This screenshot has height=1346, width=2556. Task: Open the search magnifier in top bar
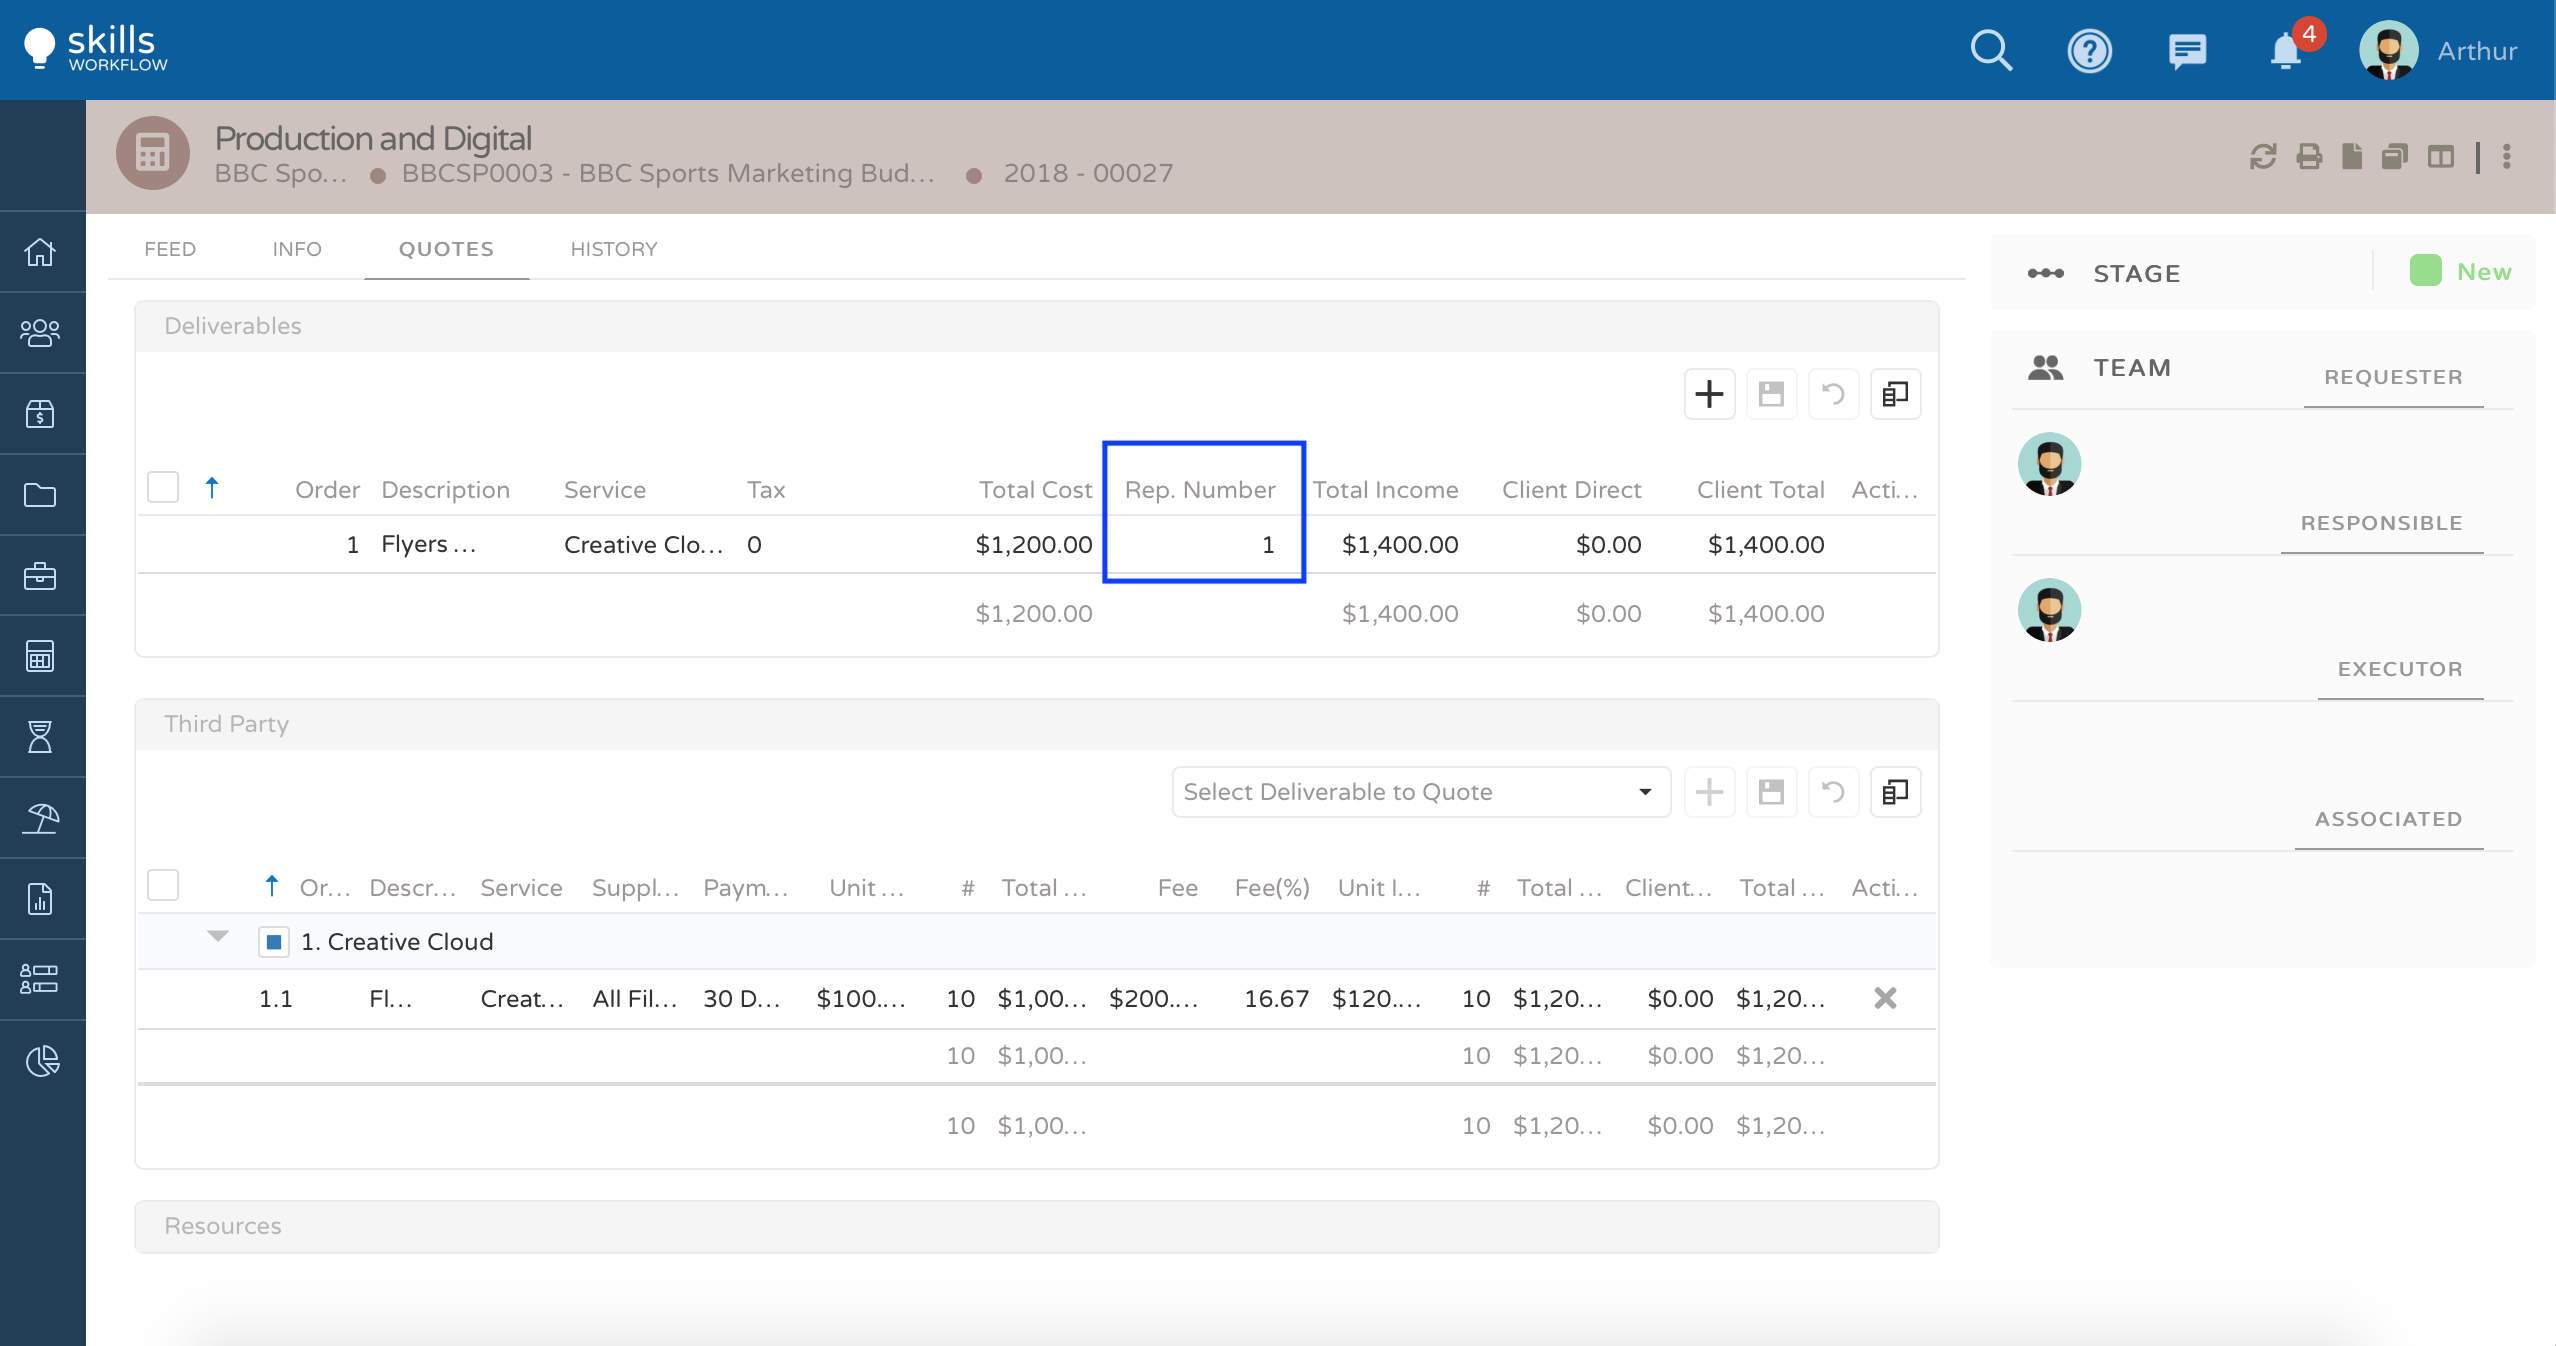point(1991,50)
